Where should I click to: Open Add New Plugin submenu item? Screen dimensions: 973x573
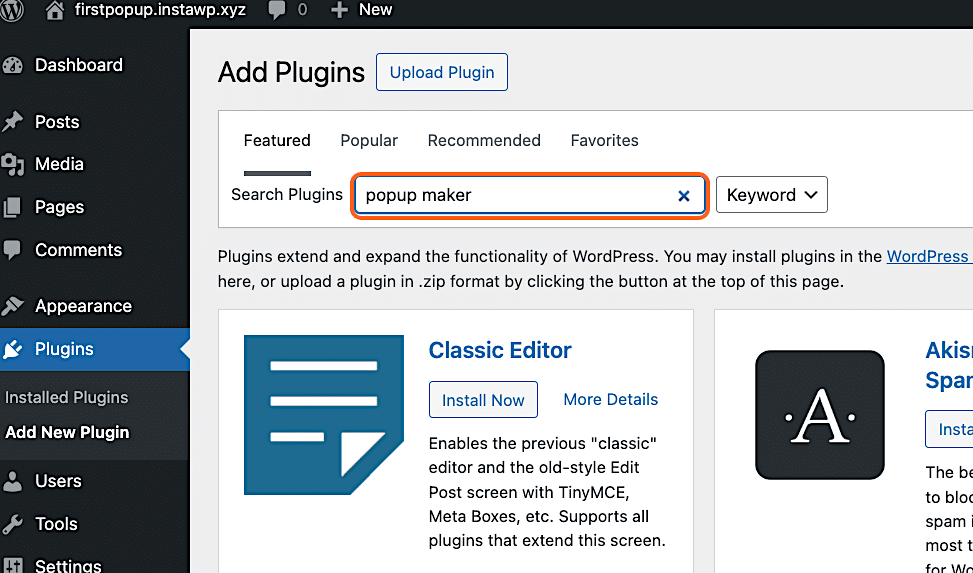pos(67,432)
